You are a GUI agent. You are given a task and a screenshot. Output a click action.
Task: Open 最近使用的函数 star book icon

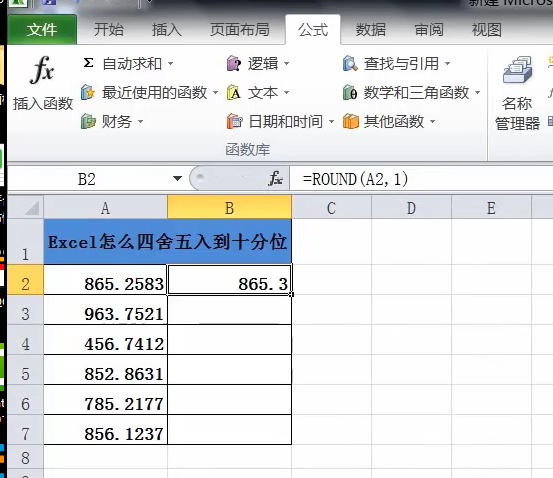click(88, 93)
